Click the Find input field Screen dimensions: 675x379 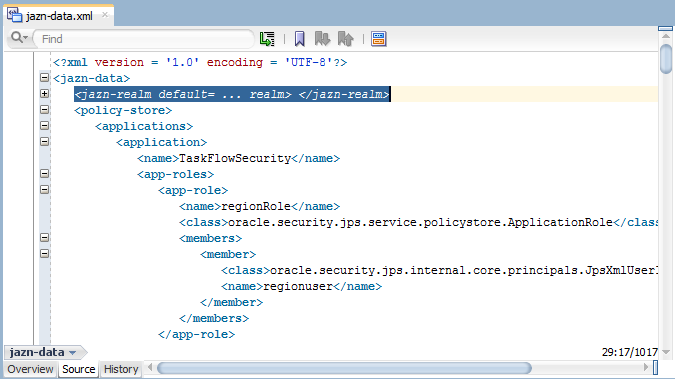pos(144,39)
